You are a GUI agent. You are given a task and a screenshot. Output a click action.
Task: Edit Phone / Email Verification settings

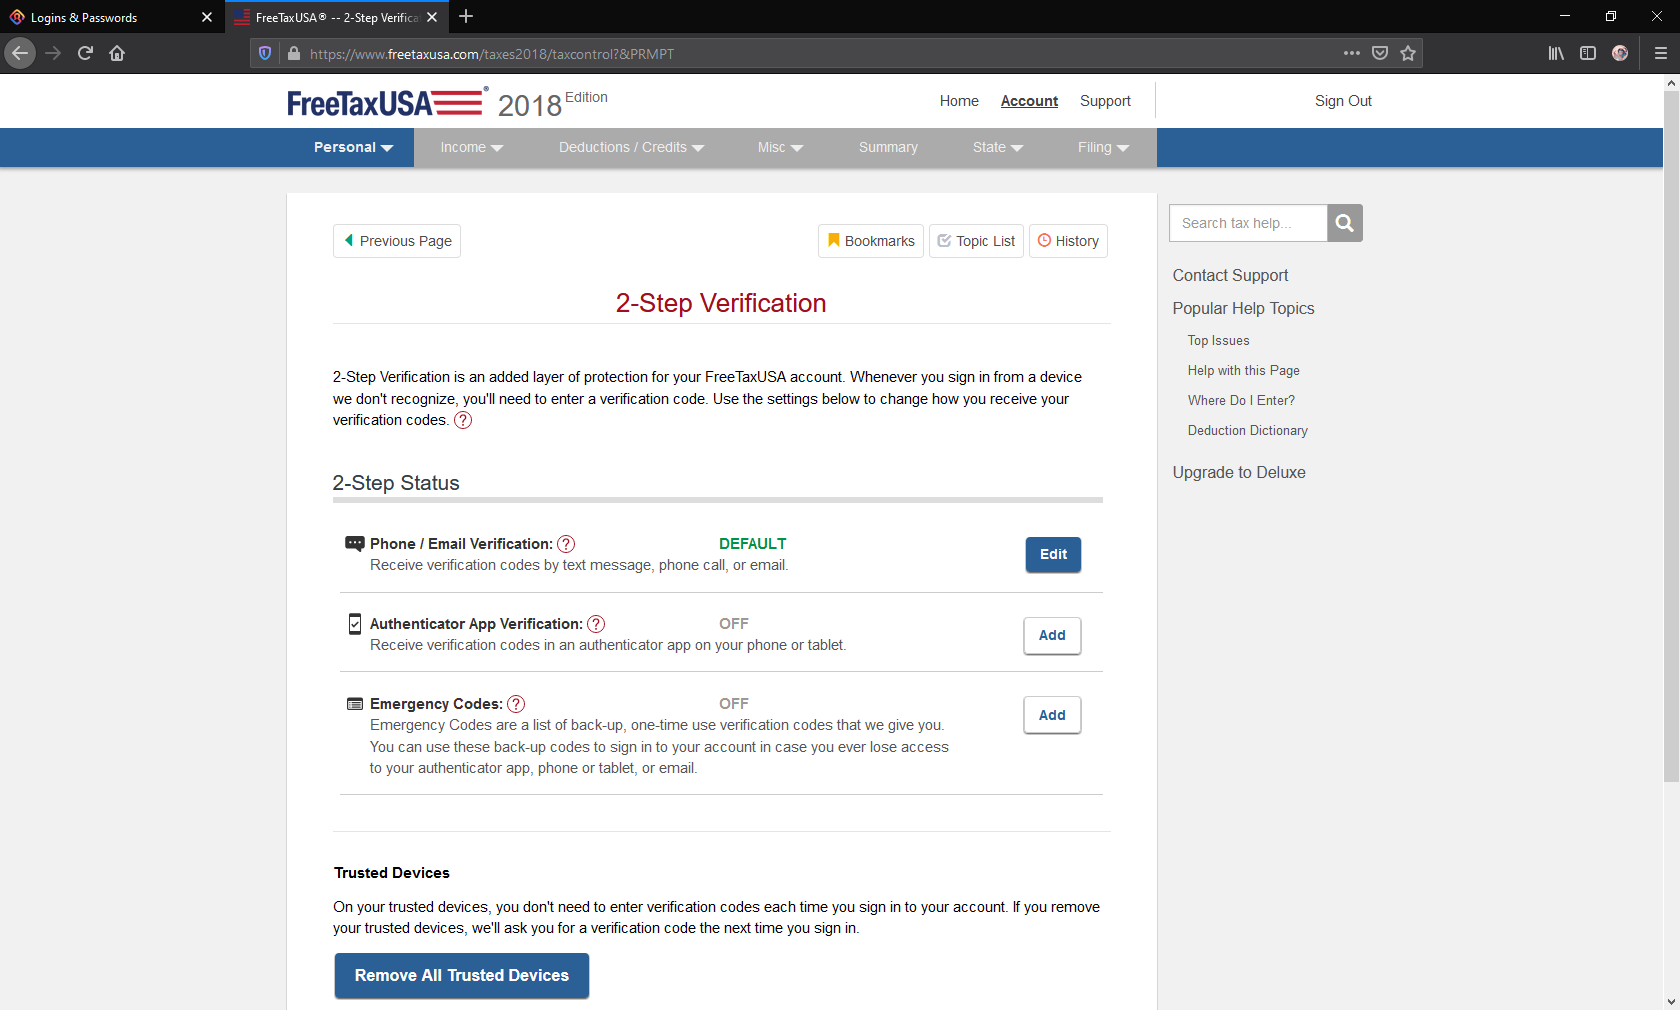coord(1053,554)
